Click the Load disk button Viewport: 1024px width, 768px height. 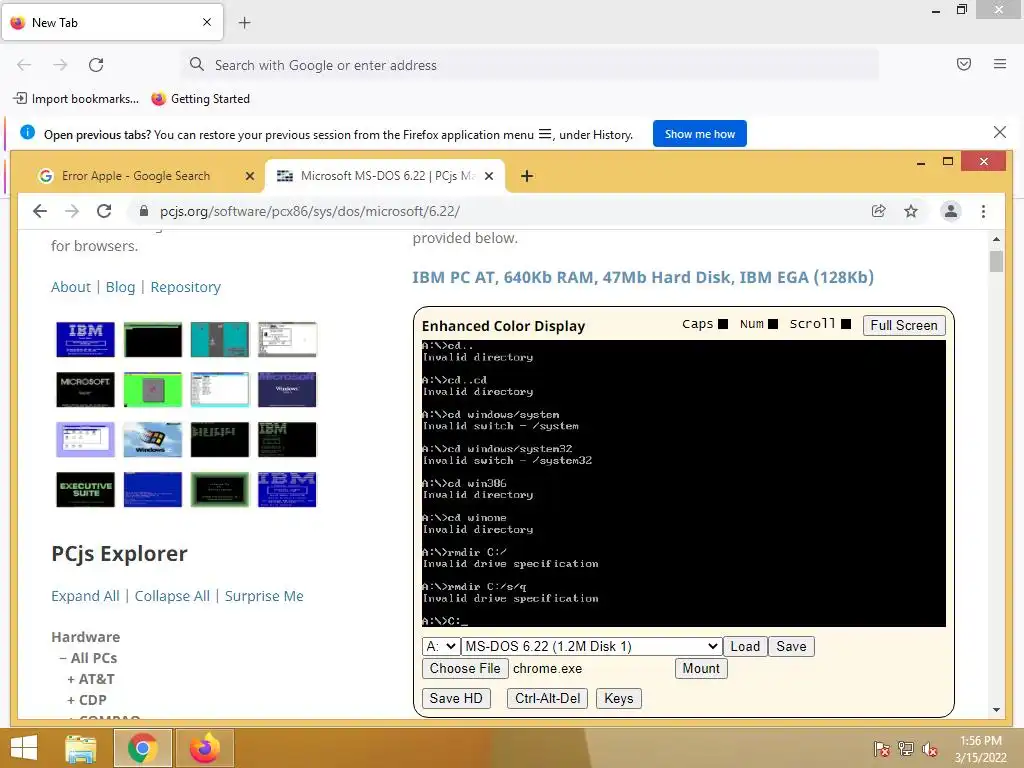[x=745, y=646]
